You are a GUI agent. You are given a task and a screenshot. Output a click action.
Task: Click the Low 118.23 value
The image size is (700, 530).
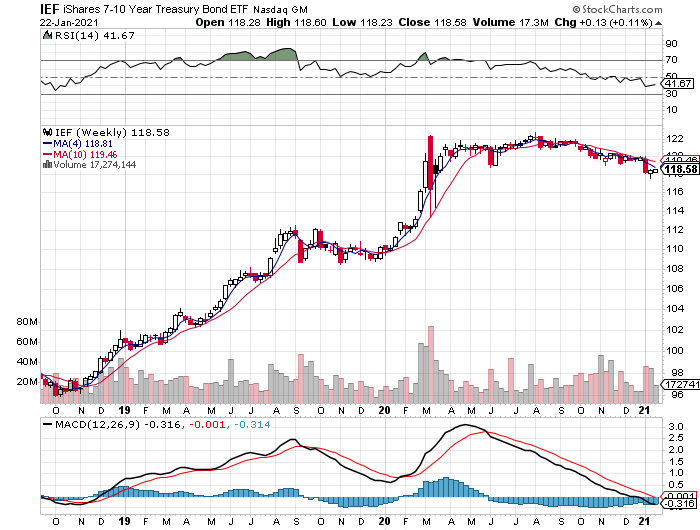click(362, 22)
